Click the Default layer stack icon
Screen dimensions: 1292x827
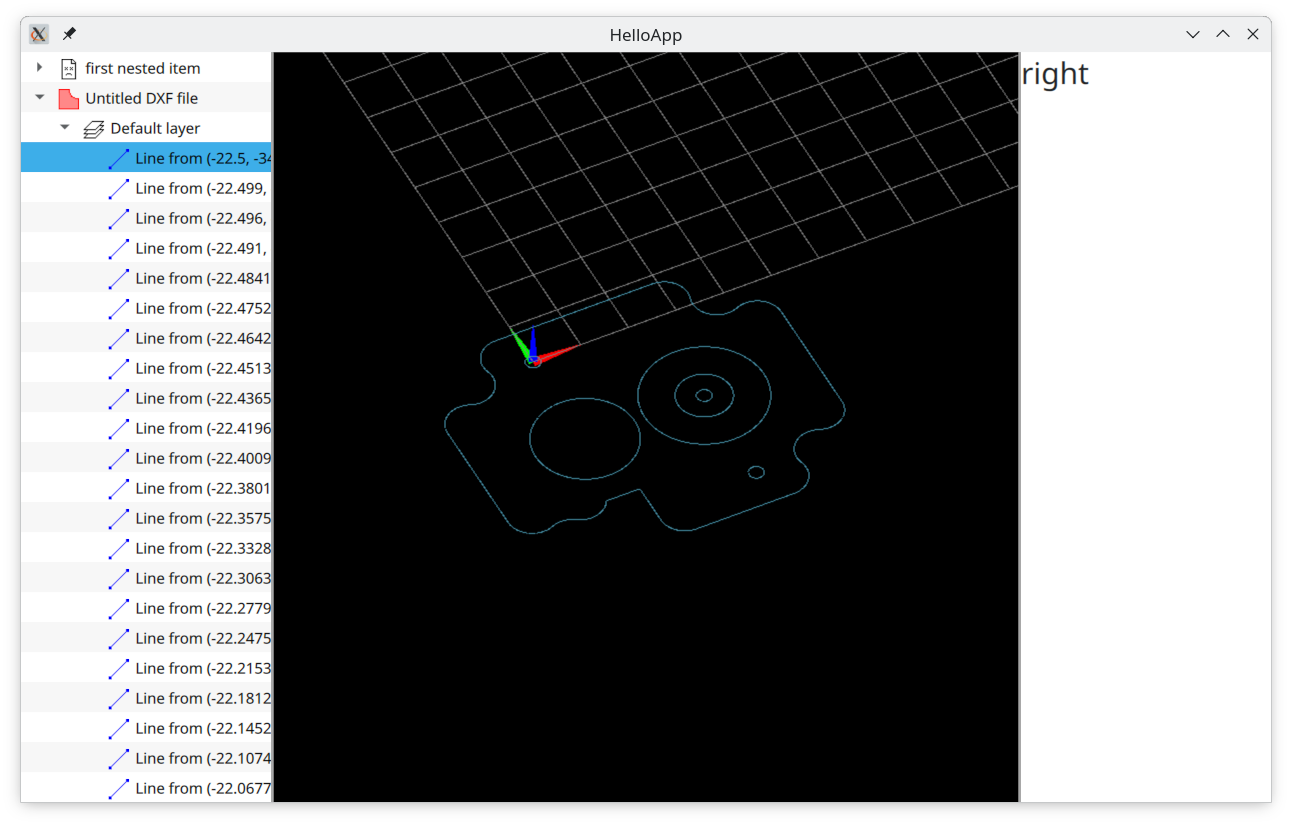tap(93, 128)
